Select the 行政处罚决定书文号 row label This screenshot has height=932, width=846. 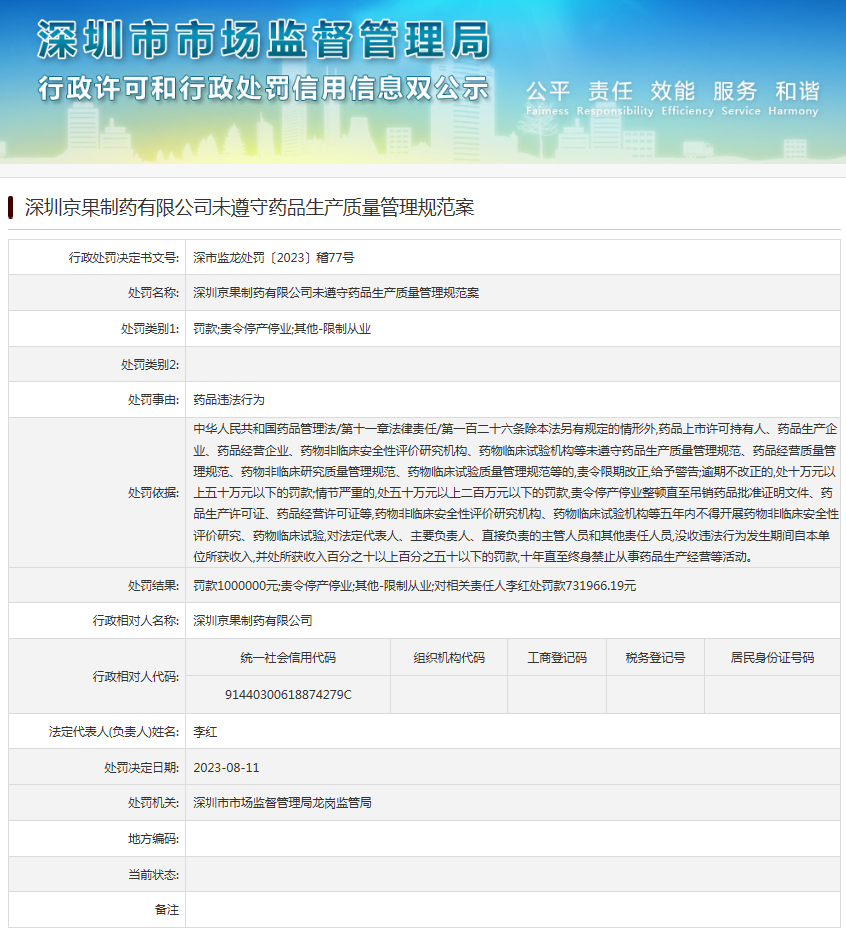[x=124, y=257]
